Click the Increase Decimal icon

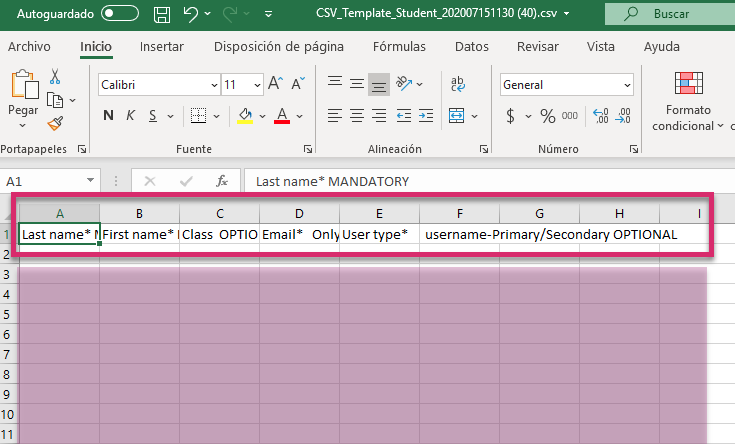tap(600, 115)
